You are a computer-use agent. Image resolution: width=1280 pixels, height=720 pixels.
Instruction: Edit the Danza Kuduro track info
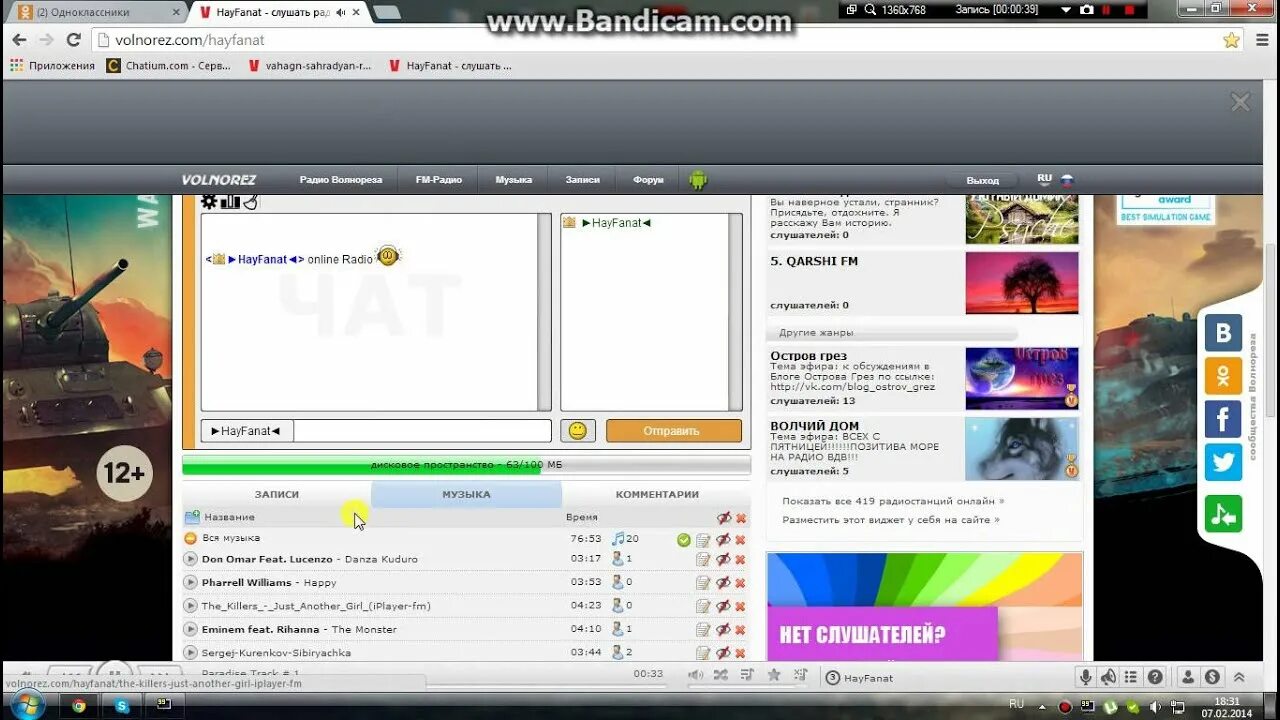[703, 560]
